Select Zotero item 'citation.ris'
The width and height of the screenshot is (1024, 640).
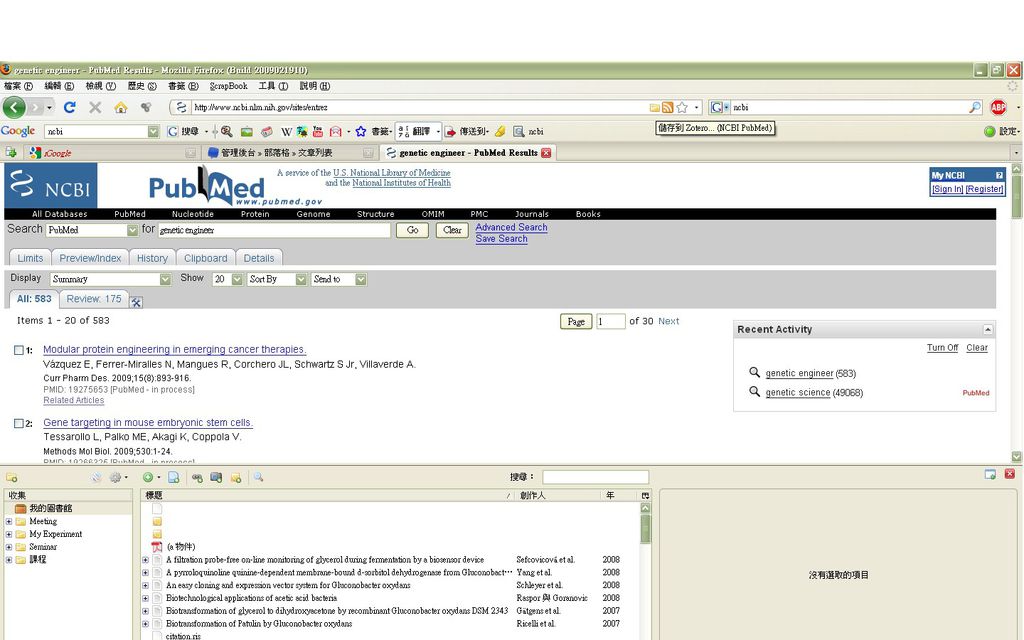click(184, 636)
